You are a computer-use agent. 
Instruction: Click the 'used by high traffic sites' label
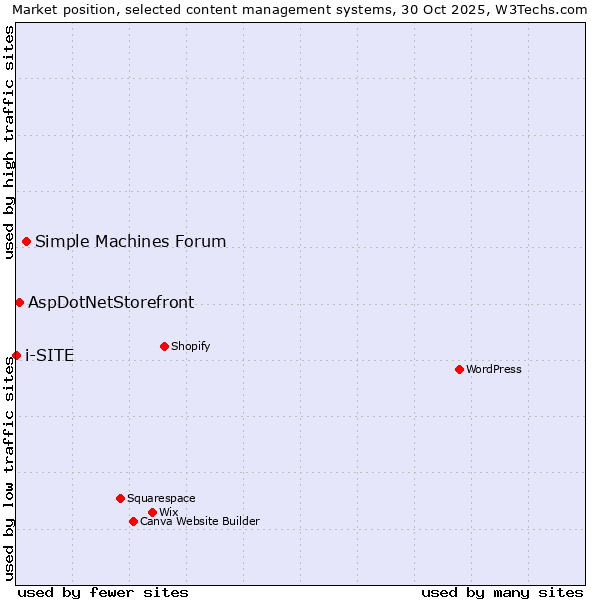point(9,142)
